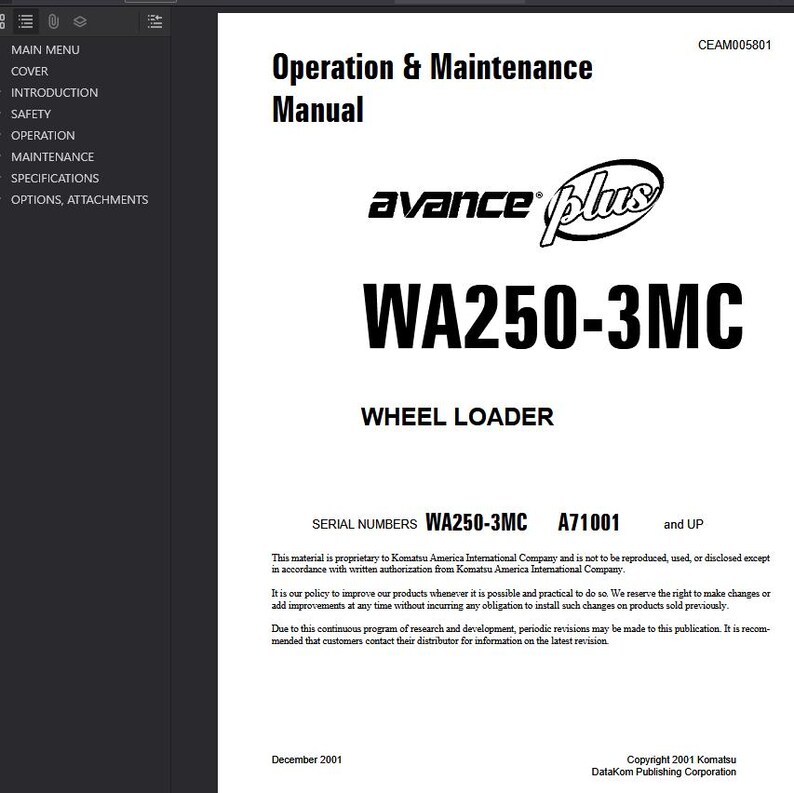The width and height of the screenshot is (794, 793).
Task: Open the attachments panel
Action: point(53,22)
